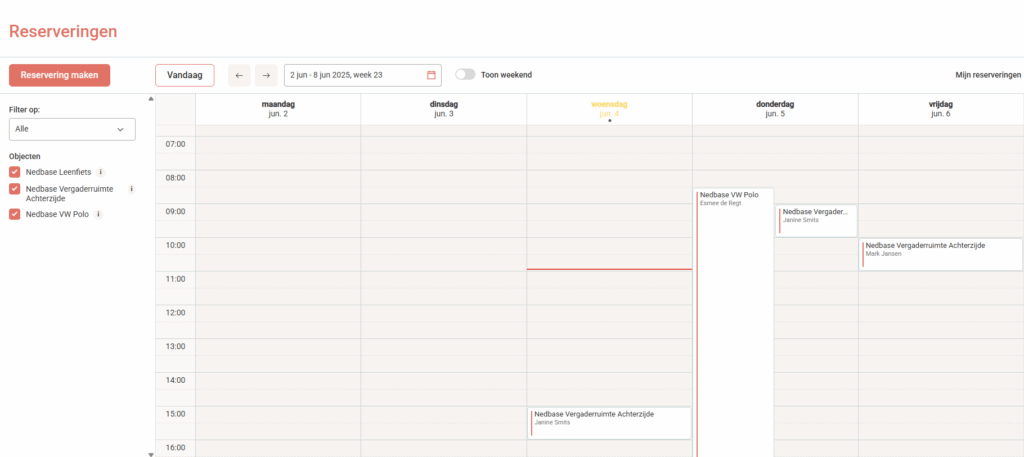1024x457 pixels.
Task: Click info icon next to Nedbase Leenfiets
Action: [x=101, y=172]
